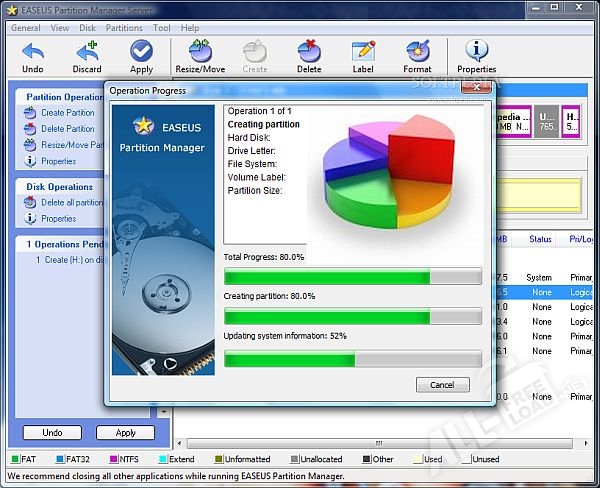Open the Tool menu
600x488 pixels.
(x=162, y=28)
